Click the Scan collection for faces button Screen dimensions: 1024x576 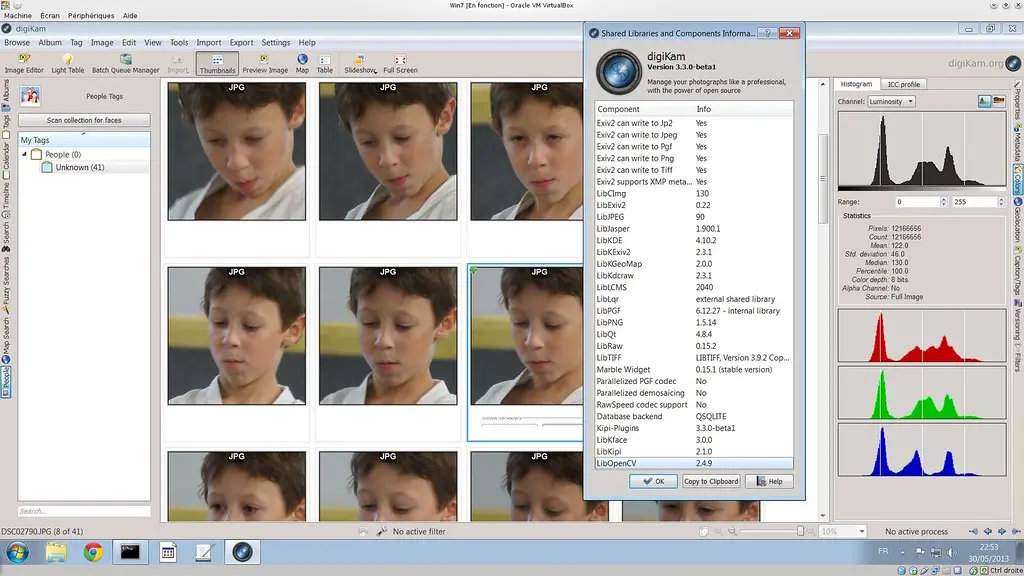[83, 119]
